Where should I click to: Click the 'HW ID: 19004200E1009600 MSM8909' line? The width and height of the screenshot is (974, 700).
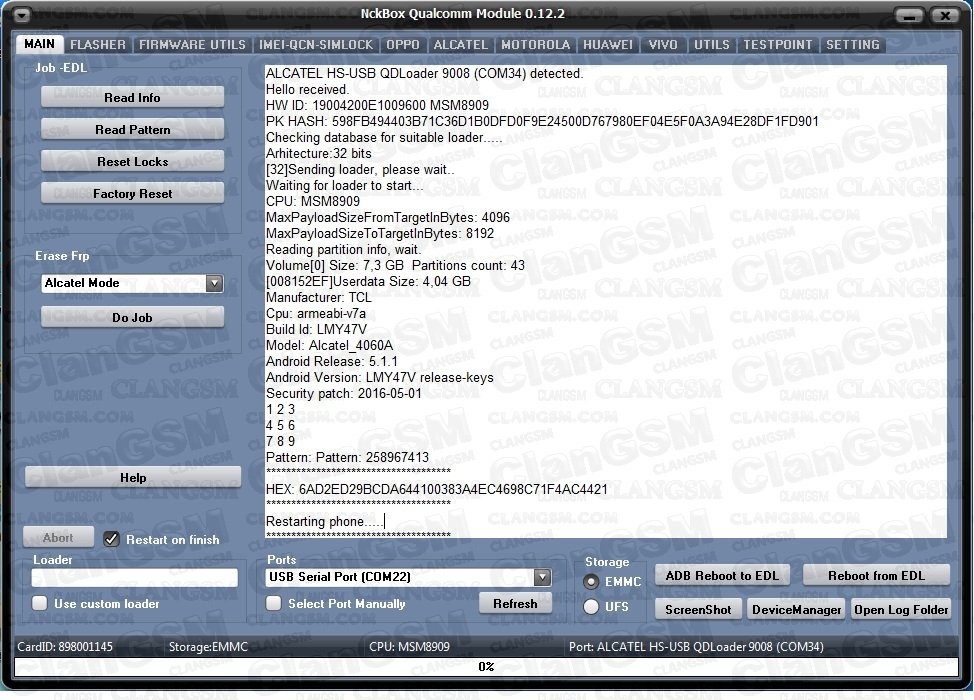[x=377, y=106]
